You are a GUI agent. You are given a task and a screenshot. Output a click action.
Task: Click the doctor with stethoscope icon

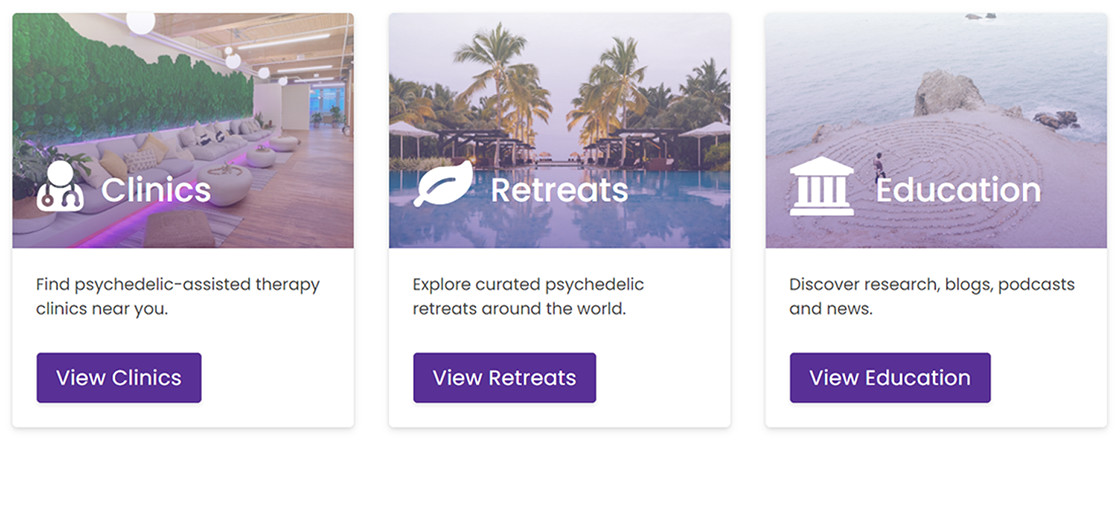point(60,186)
